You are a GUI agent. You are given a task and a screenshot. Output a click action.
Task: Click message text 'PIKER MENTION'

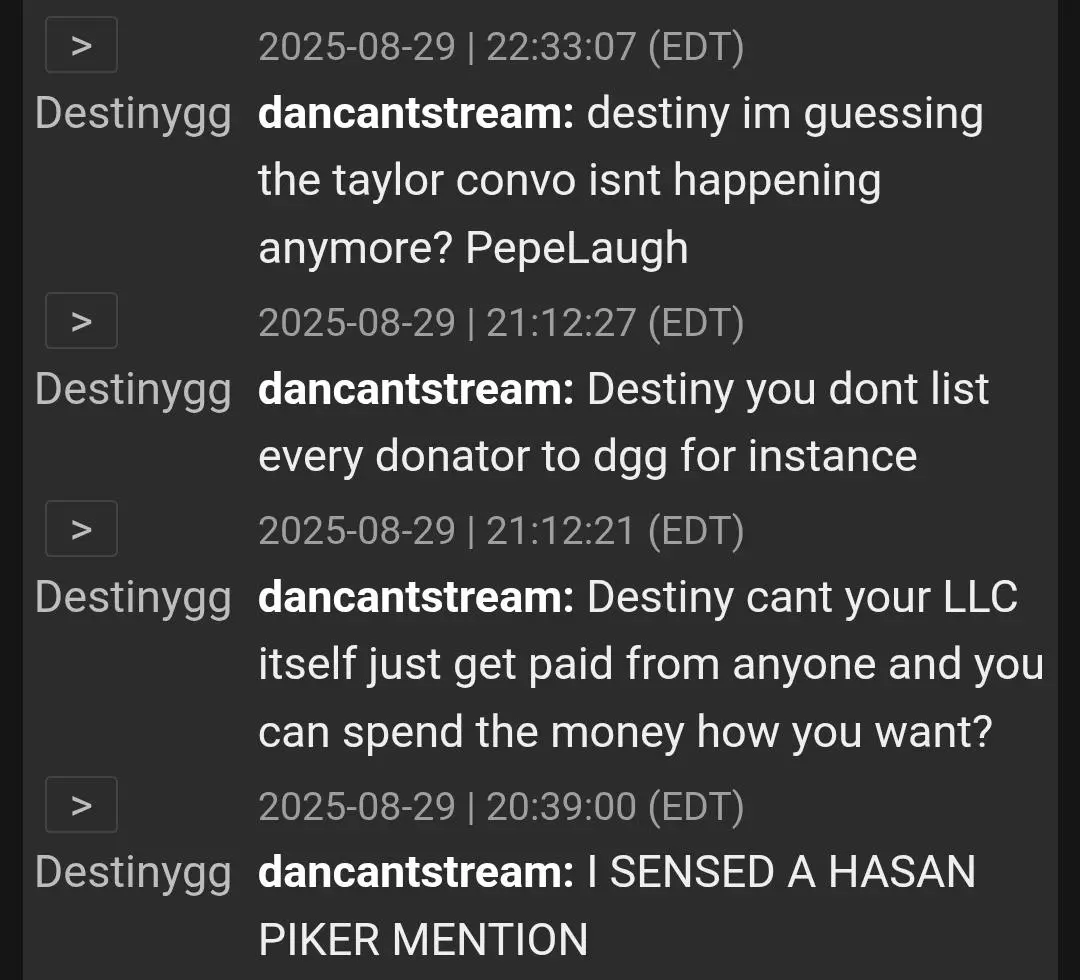click(423, 939)
